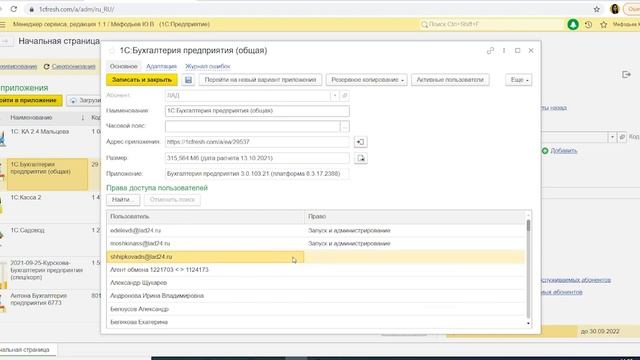Expand the dropdown in the right background panel
This screenshot has height=360, width=640.
click(612, 137)
